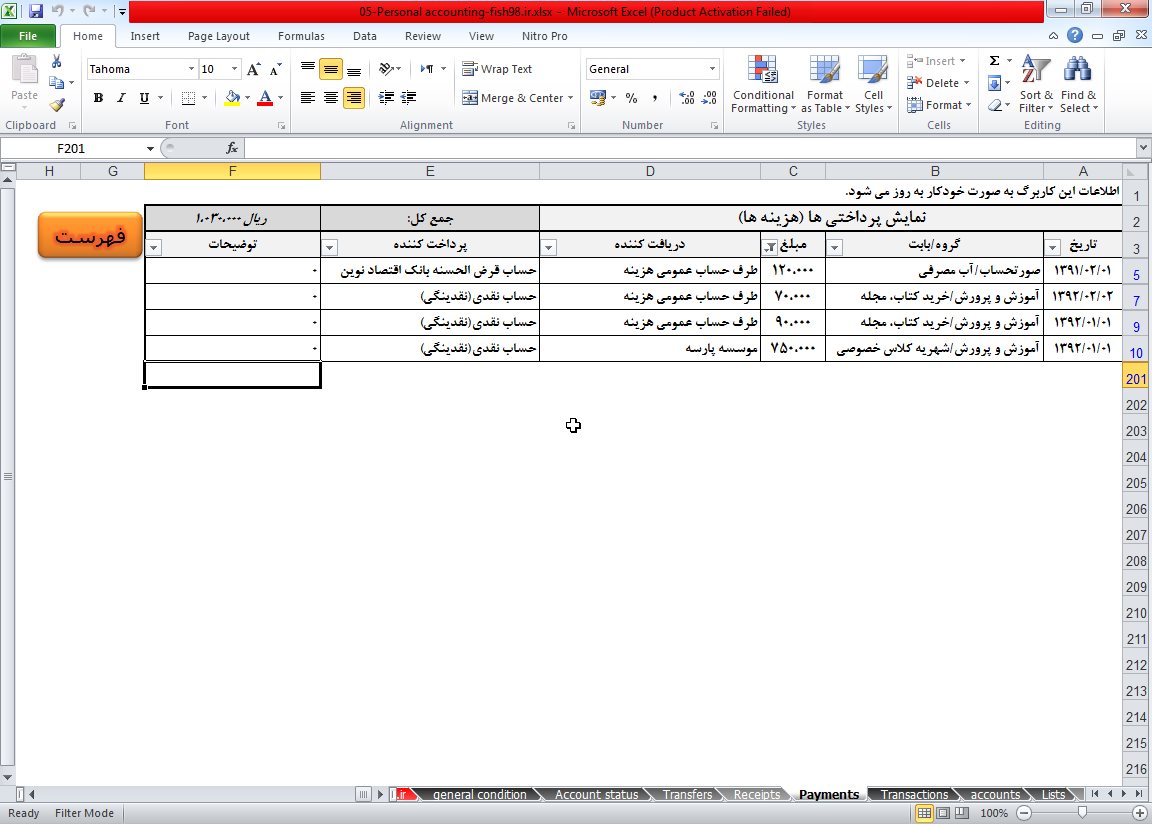Open the Transactions sheet tab
This screenshot has width=1152, height=824.
914,794
